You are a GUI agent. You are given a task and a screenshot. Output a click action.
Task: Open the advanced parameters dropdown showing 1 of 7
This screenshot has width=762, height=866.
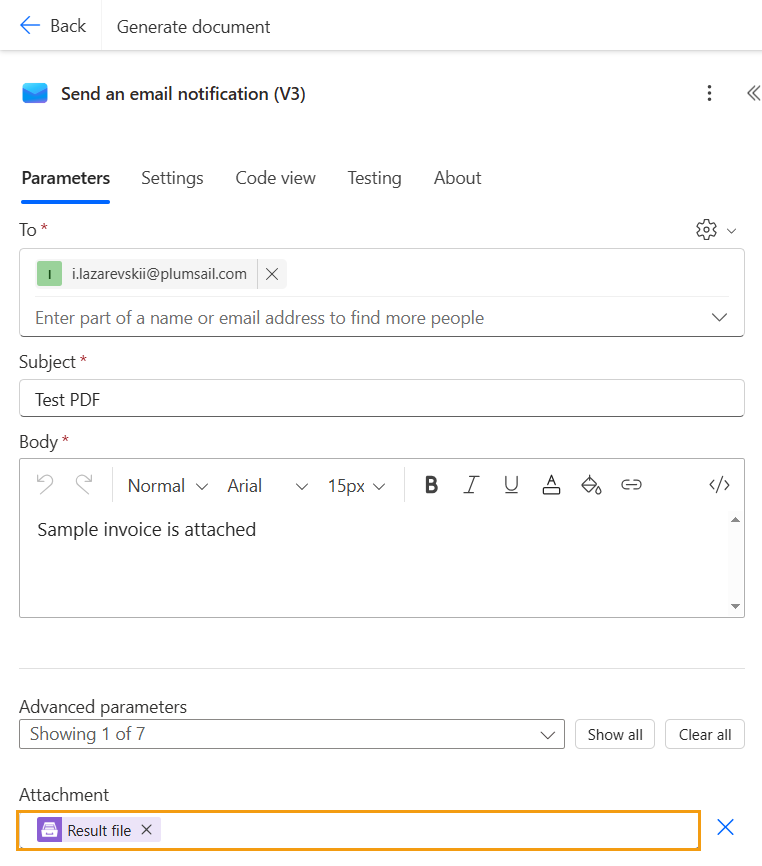(292, 734)
